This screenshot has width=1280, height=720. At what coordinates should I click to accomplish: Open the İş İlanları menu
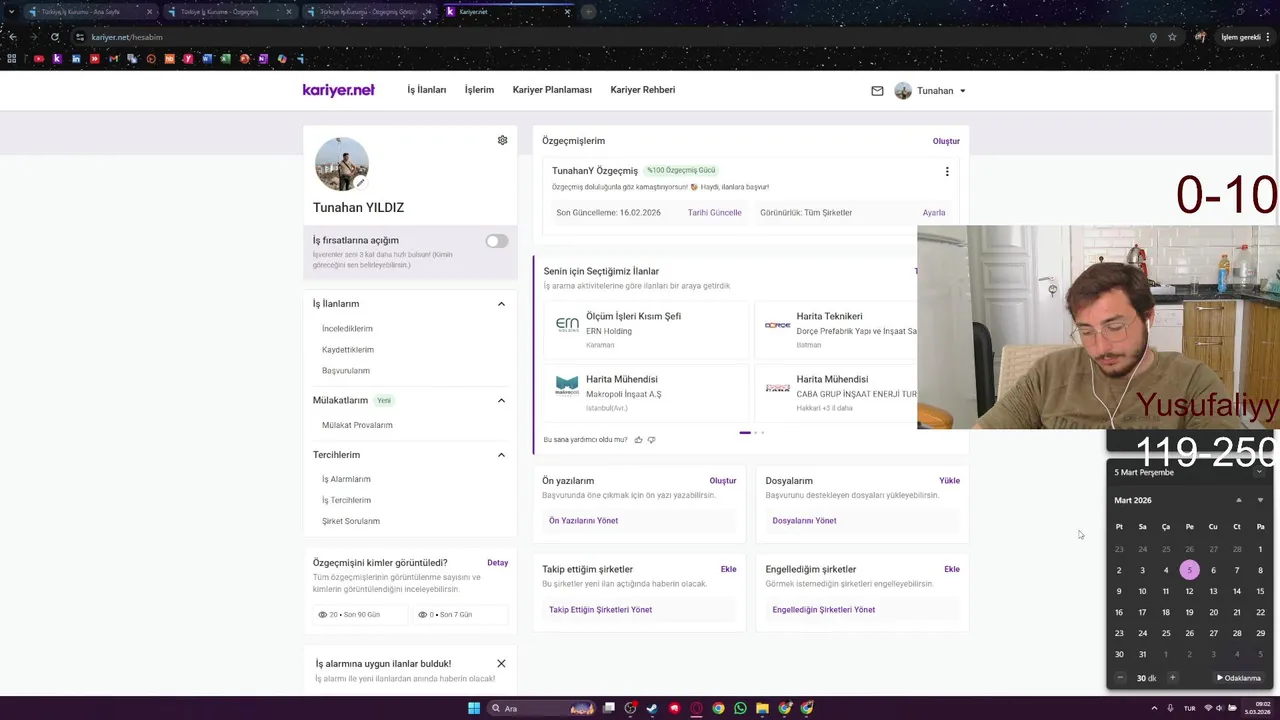(426, 90)
